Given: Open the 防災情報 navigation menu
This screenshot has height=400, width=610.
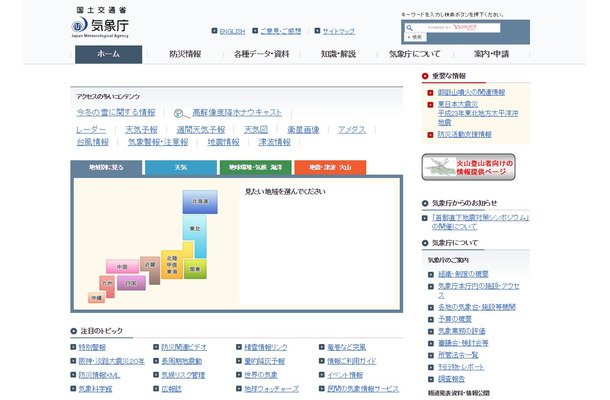Looking at the screenshot, I should pyautogui.click(x=185, y=54).
